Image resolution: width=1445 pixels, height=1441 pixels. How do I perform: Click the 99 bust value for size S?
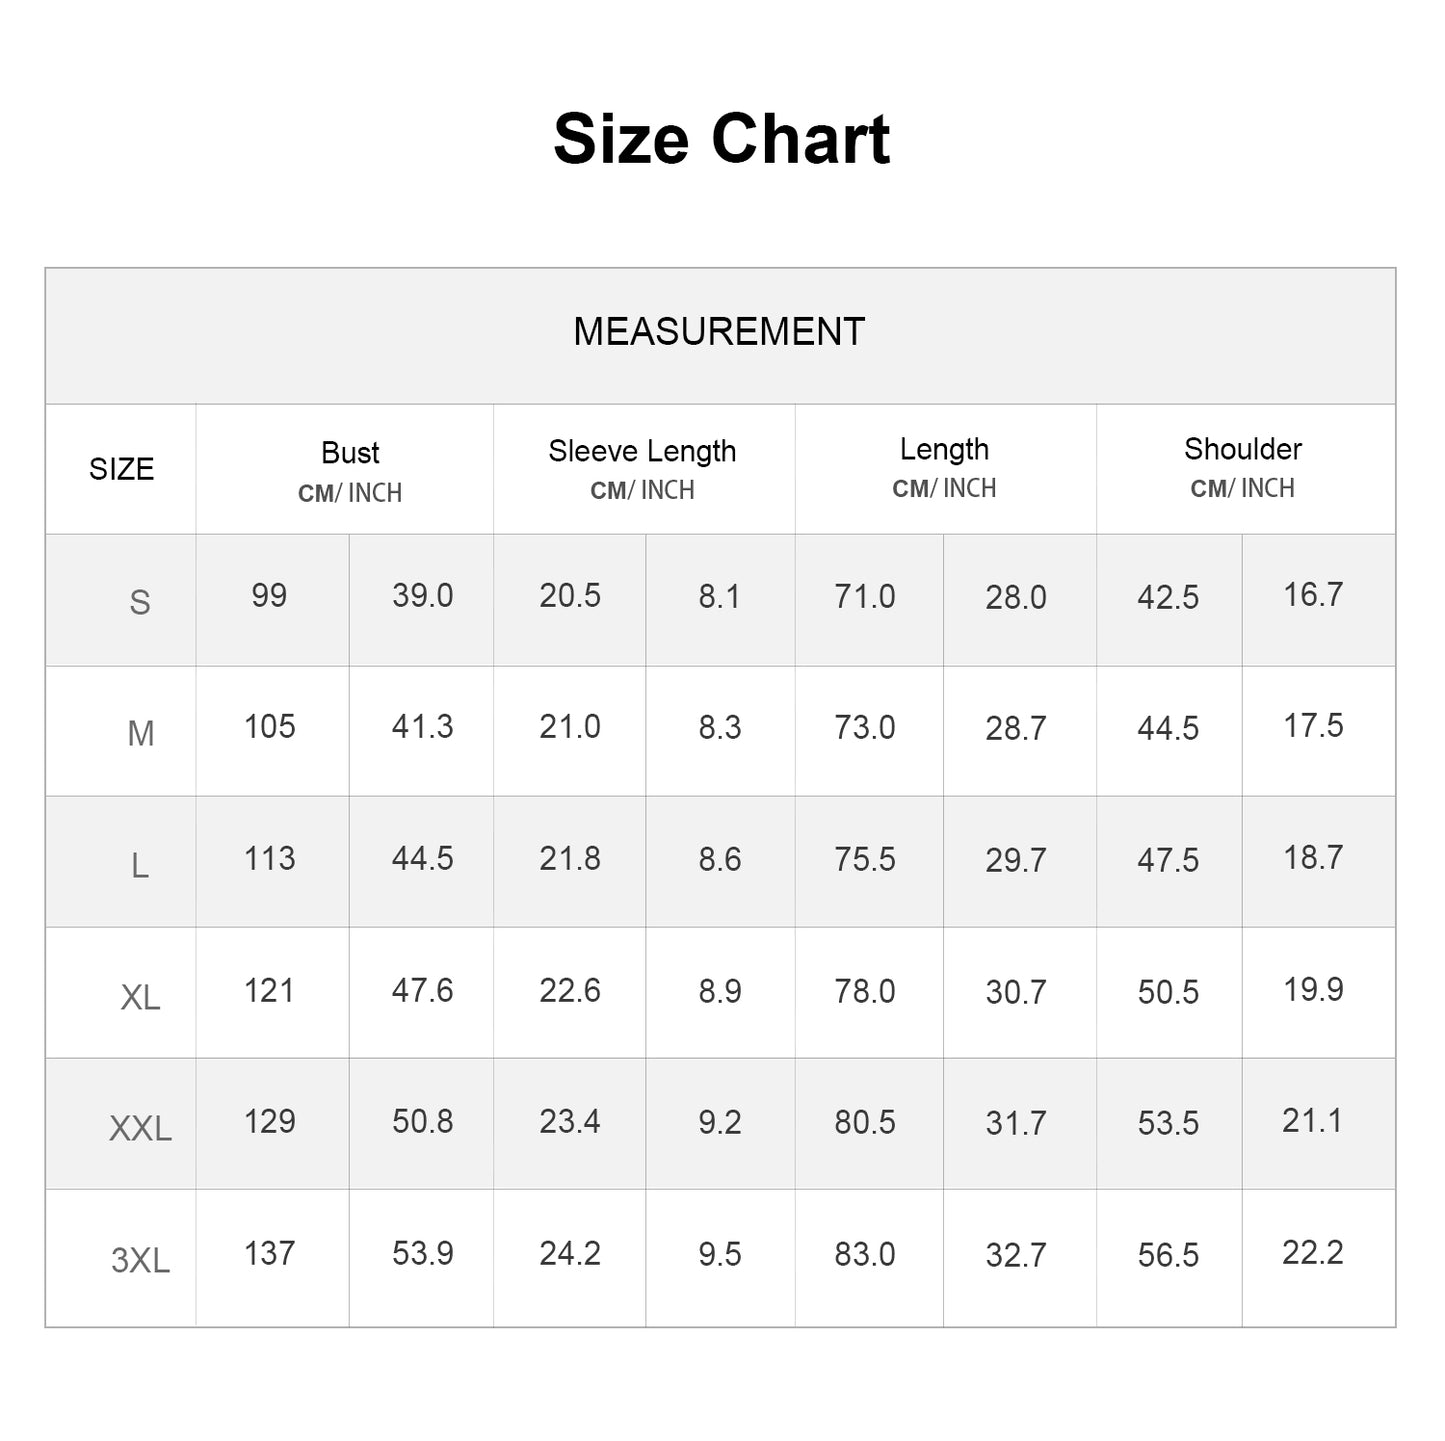pos(269,596)
